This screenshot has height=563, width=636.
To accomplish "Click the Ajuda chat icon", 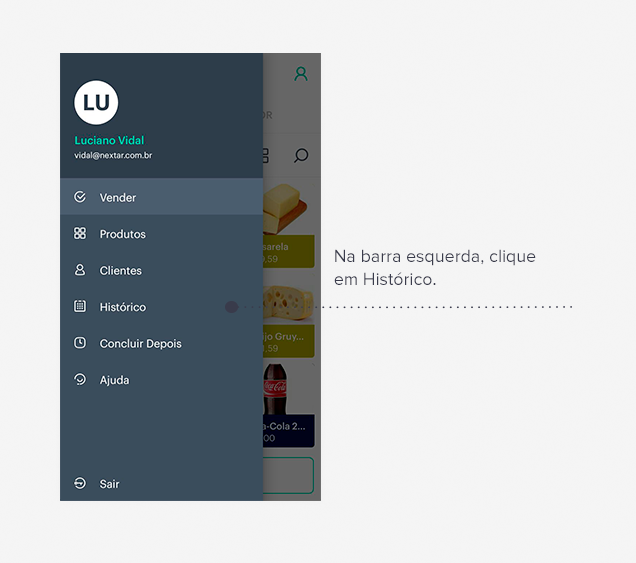I will pos(80,379).
